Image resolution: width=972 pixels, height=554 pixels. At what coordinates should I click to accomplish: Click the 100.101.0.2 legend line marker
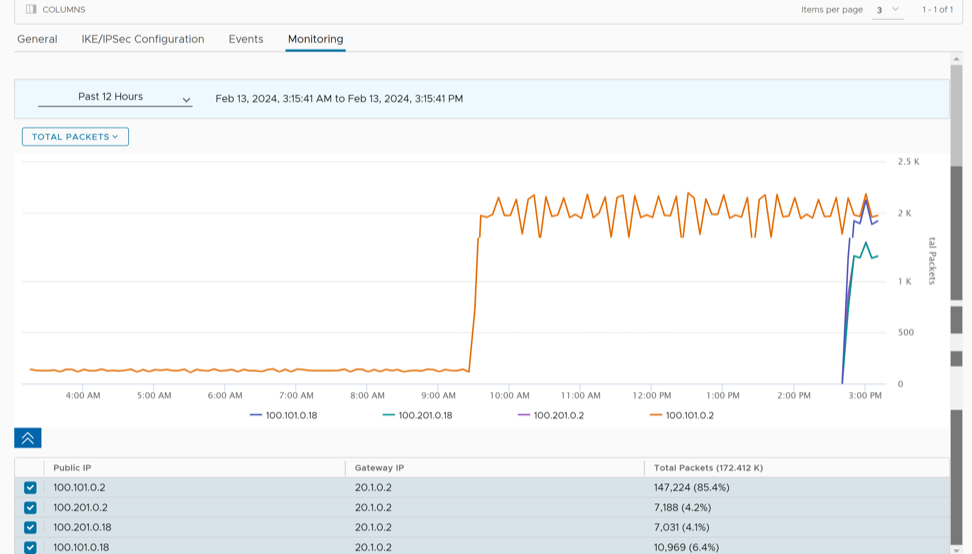[x=656, y=415]
